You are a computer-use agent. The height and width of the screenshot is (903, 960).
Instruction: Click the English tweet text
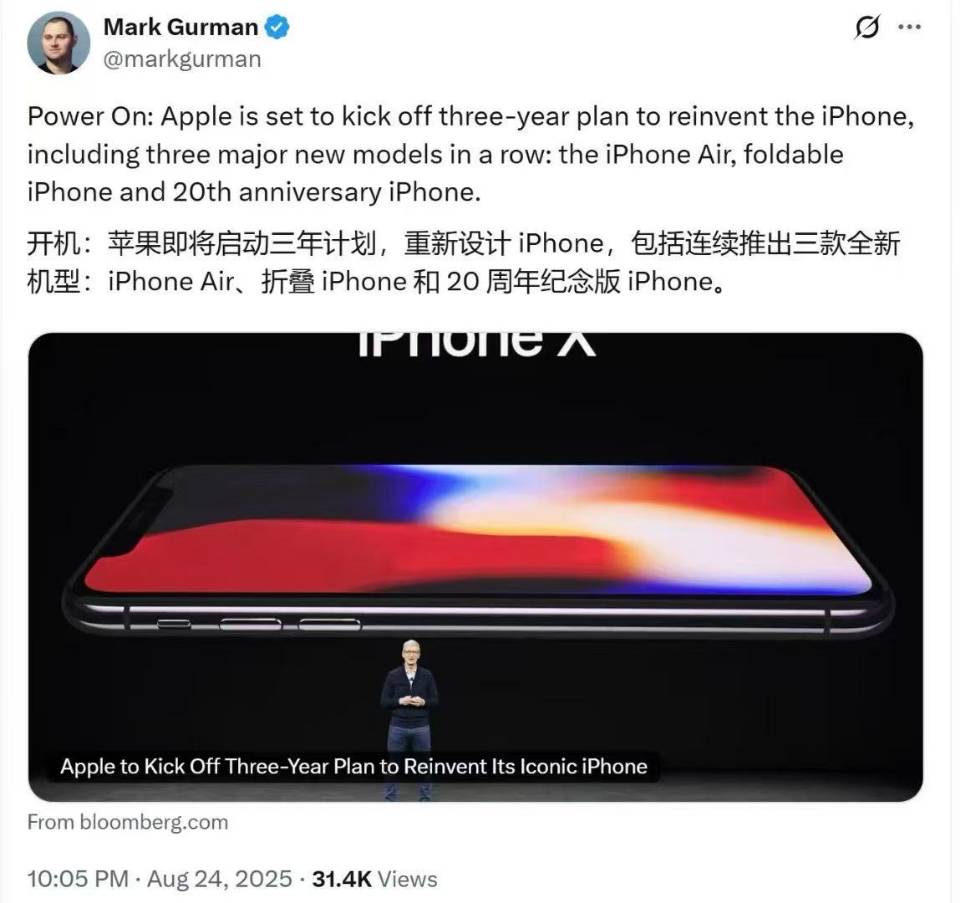point(471,154)
